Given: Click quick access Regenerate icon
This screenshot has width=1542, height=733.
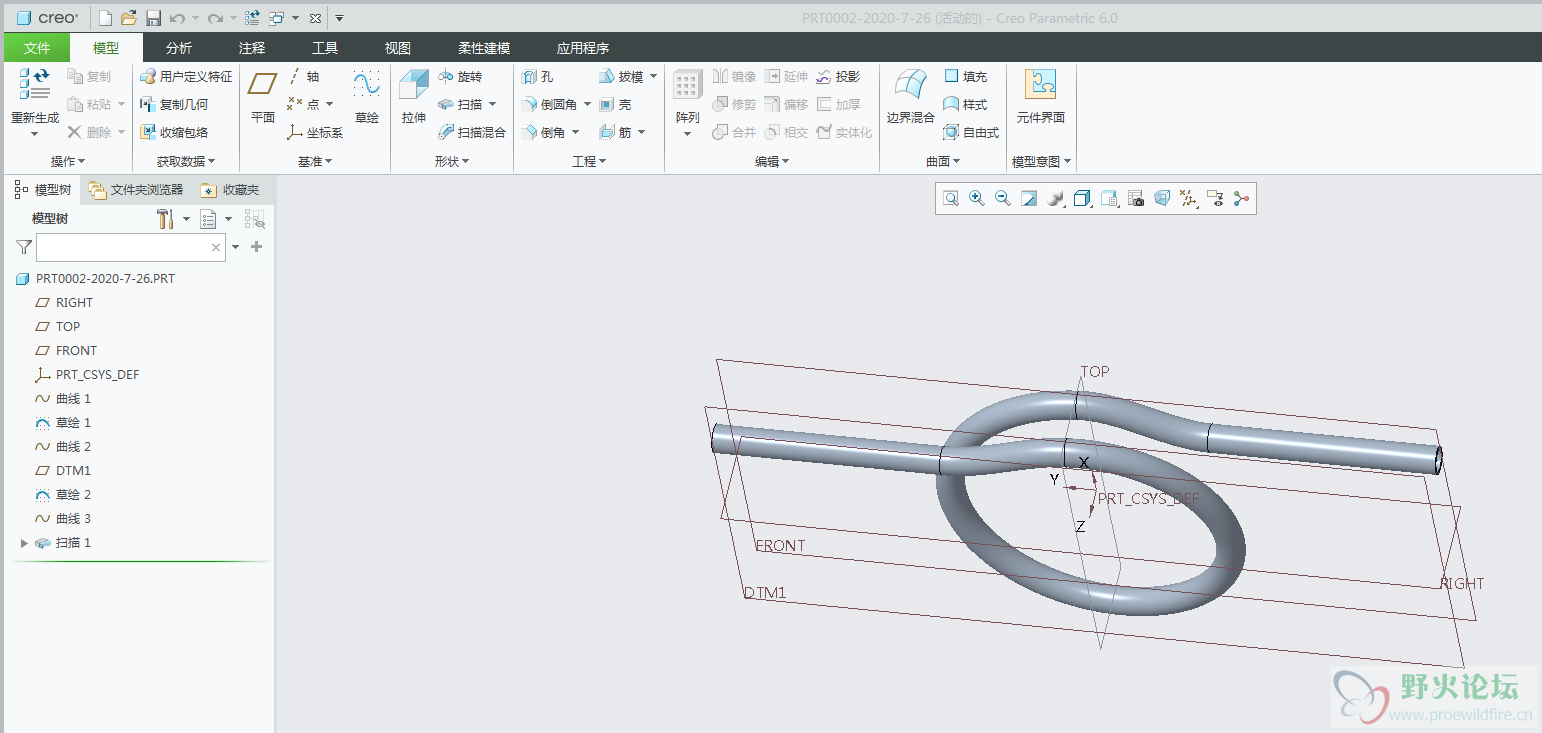Looking at the screenshot, I should tap(253, 18).
